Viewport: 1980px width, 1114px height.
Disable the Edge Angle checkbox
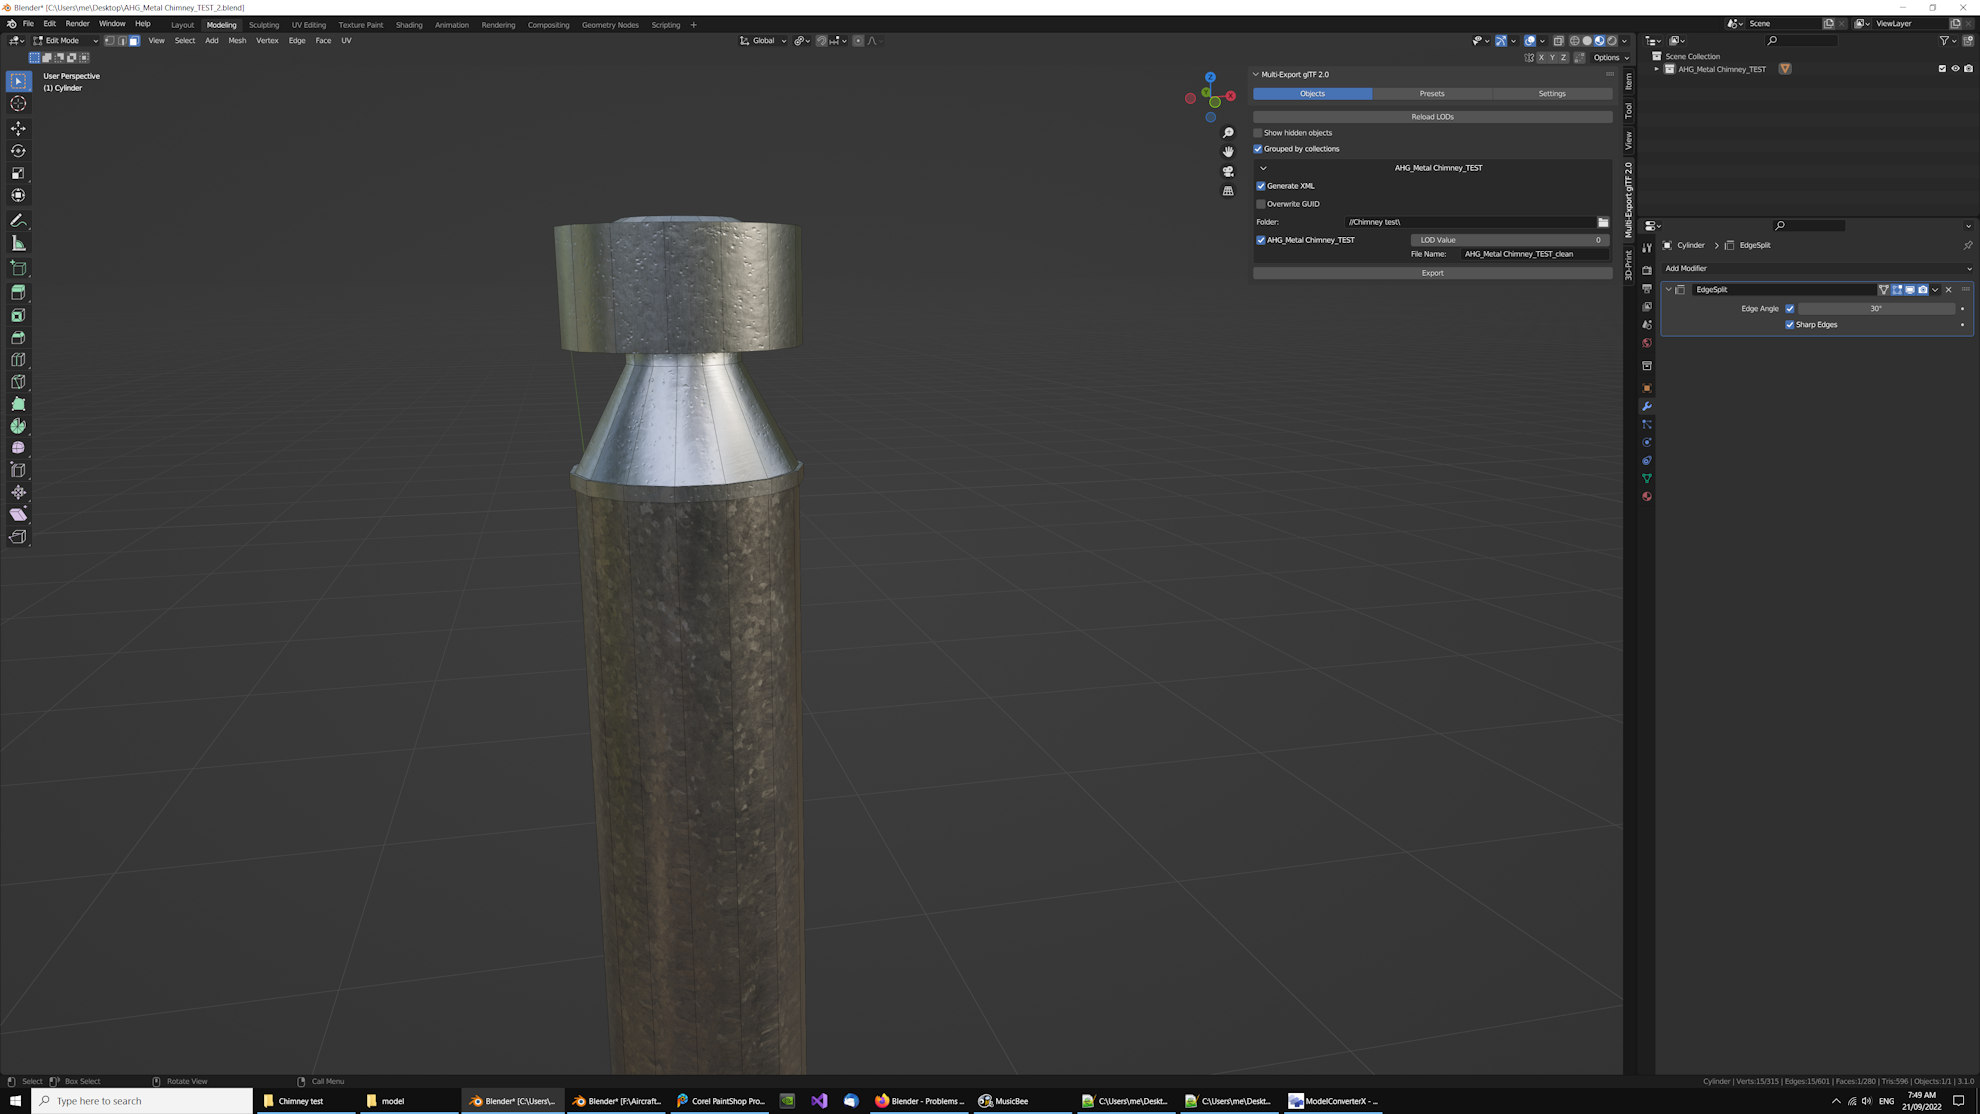(x=1790, y=309)
